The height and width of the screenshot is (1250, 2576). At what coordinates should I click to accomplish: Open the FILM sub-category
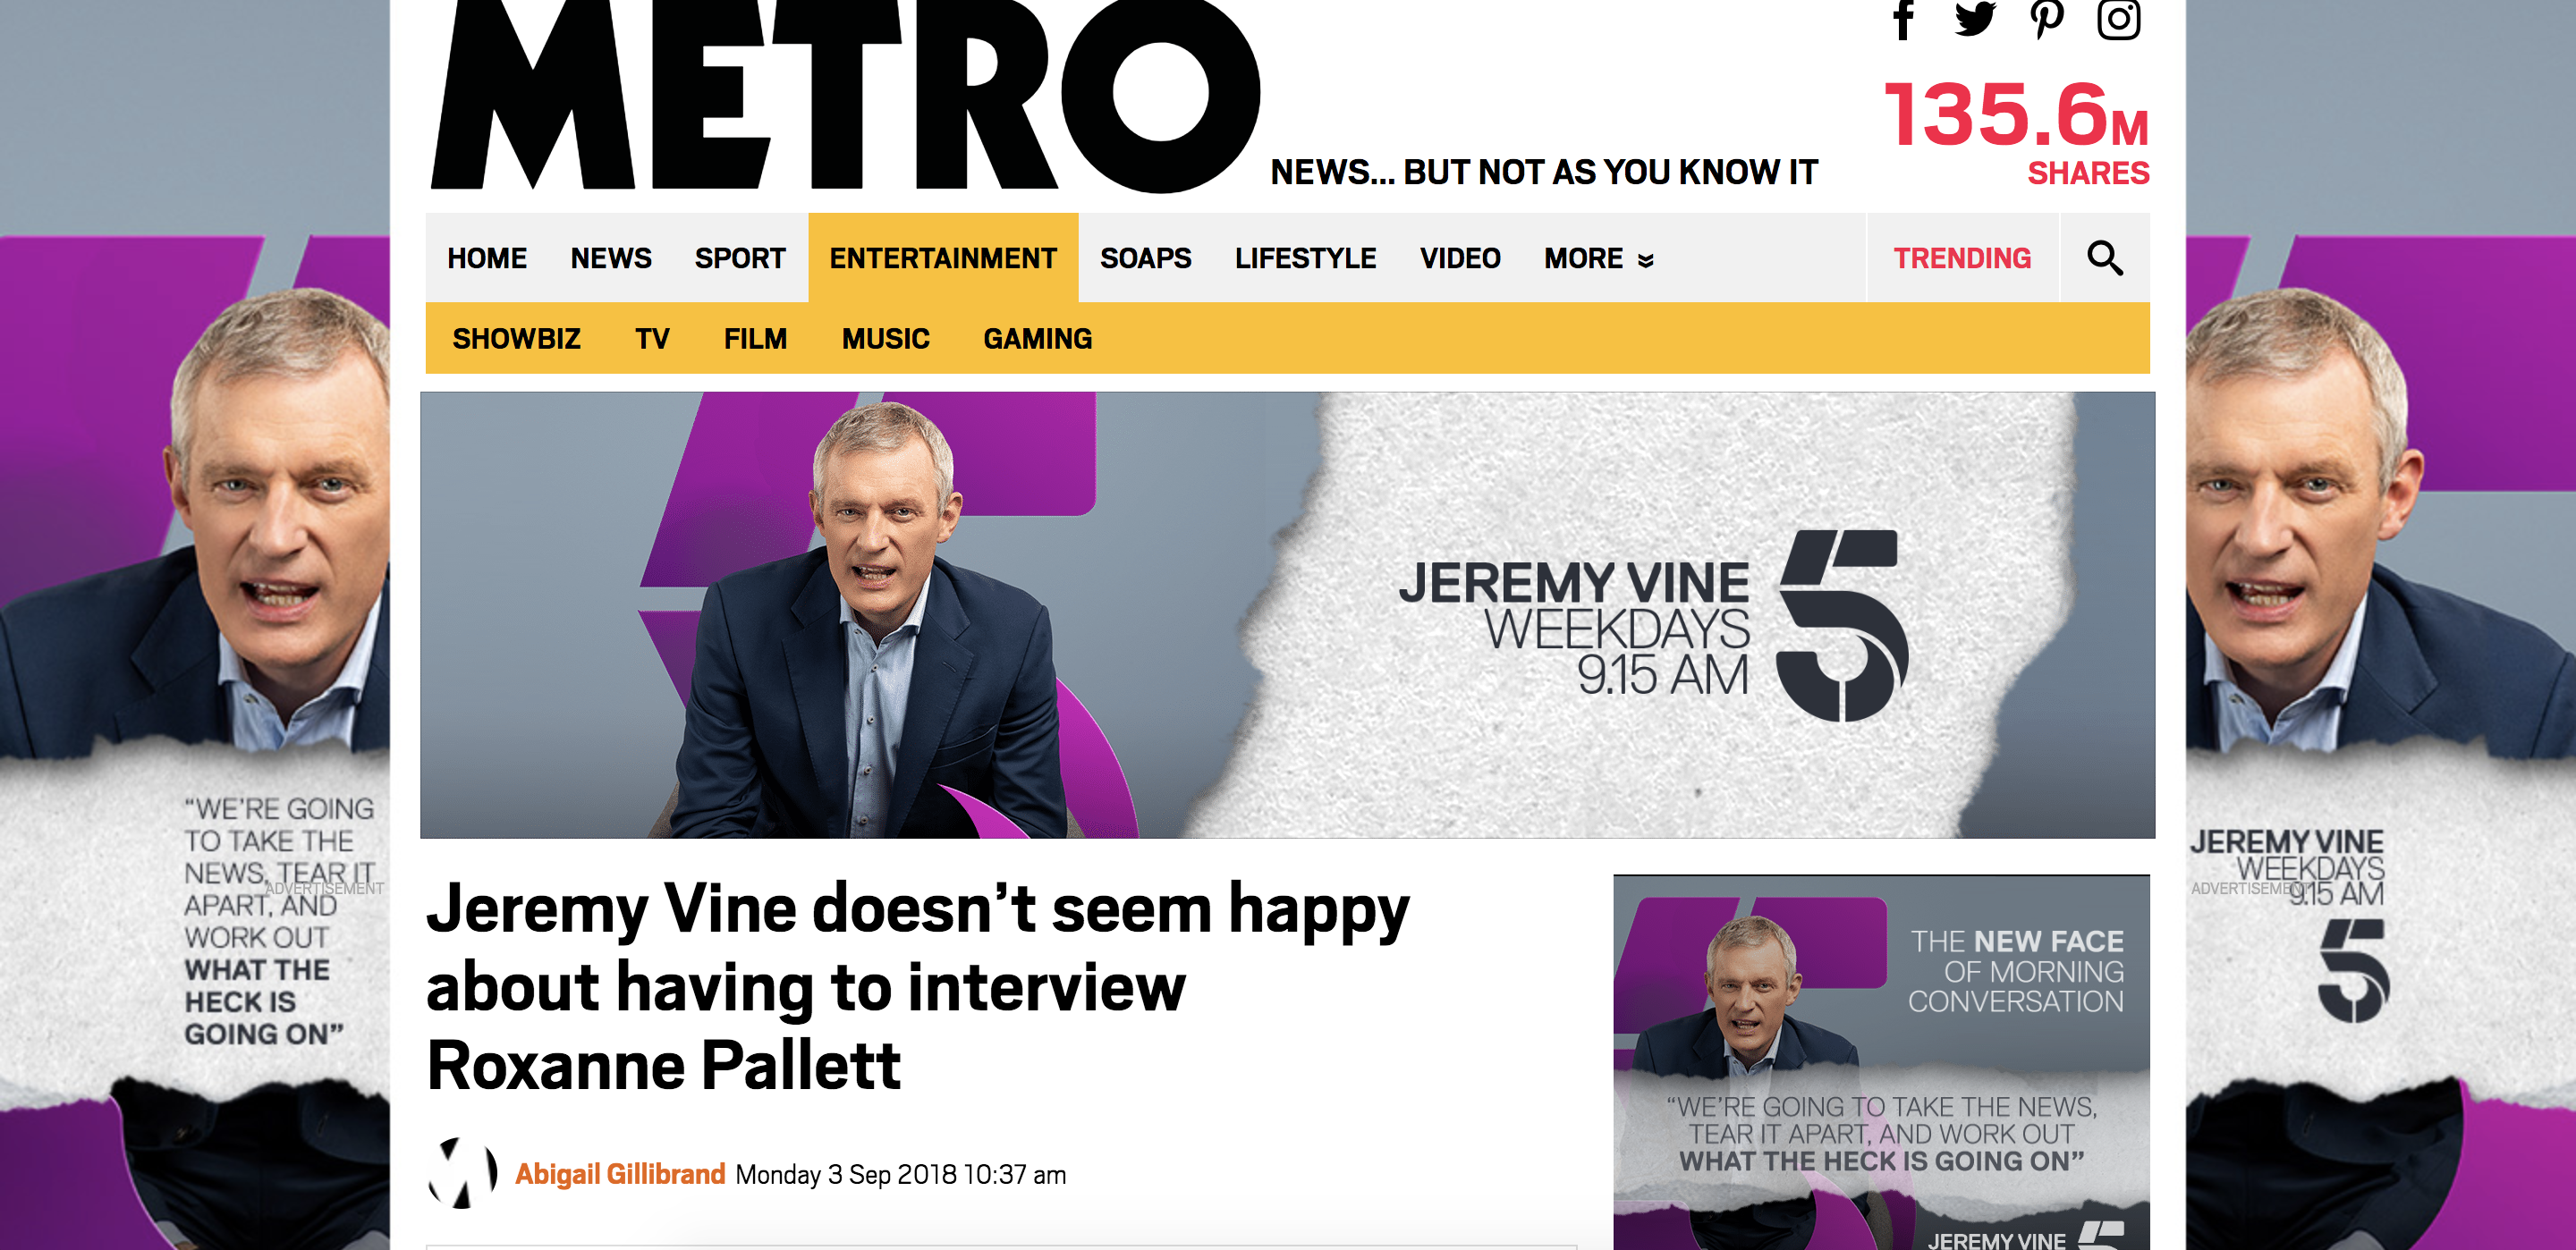755,339
